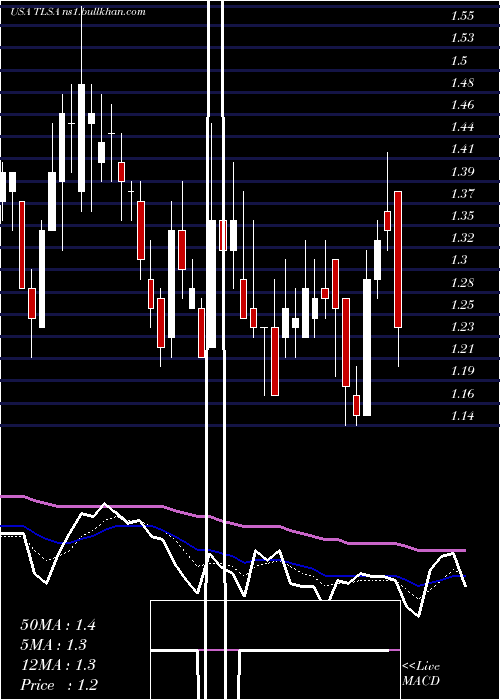Click the 1.35 price axis label
The height and width of the screenshot is (700, 500).
[x=462, y=216]
